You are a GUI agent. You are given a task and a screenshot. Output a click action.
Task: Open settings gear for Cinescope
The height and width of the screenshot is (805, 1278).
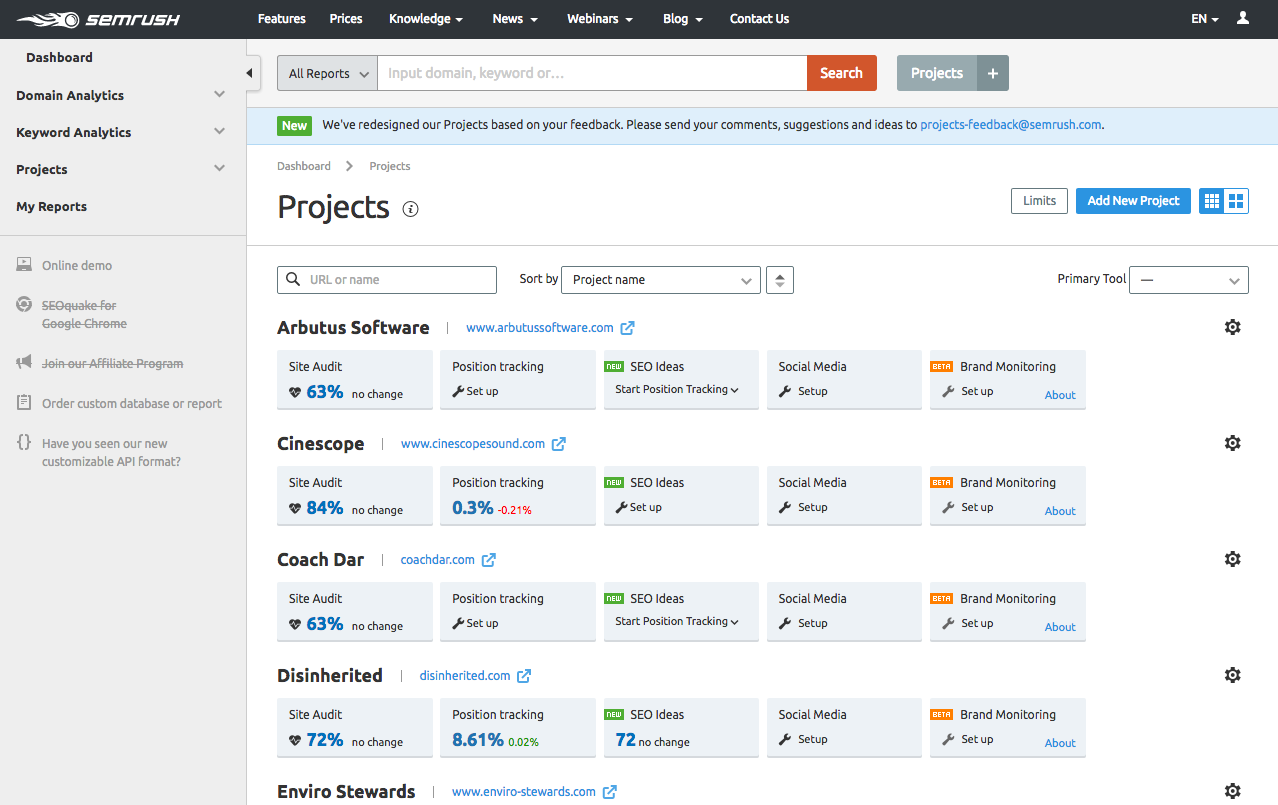1232,443
